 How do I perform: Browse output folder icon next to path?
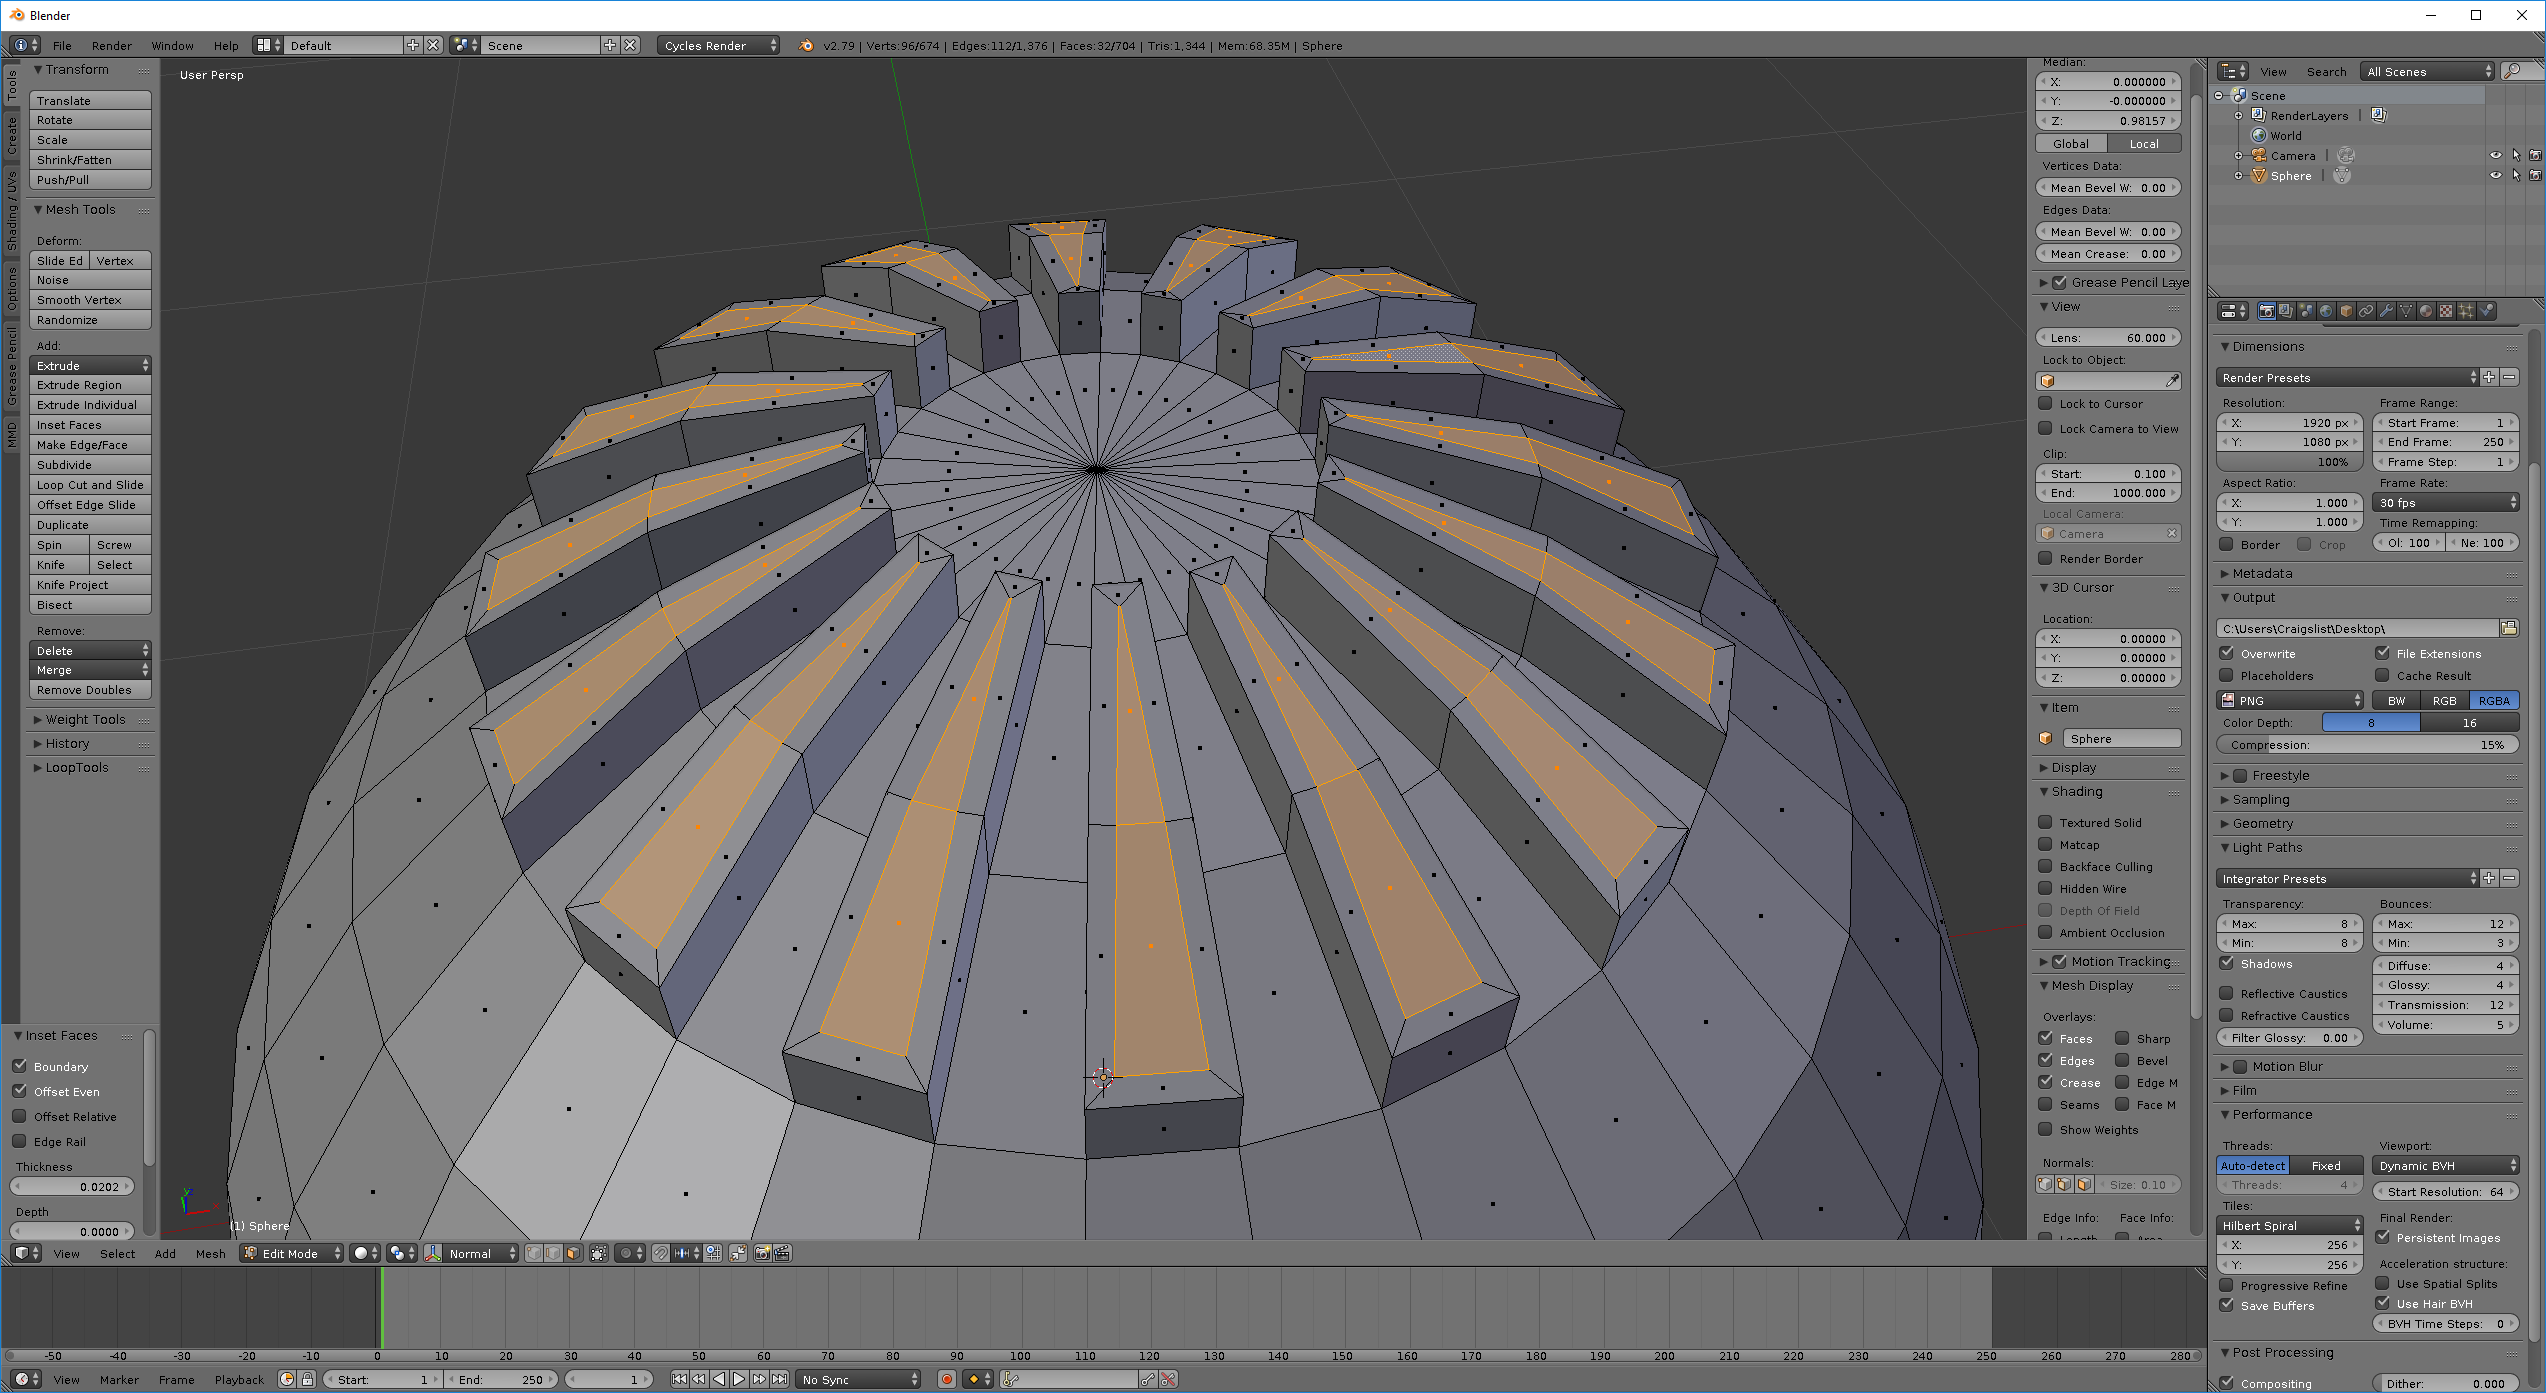coord(2509,628)
